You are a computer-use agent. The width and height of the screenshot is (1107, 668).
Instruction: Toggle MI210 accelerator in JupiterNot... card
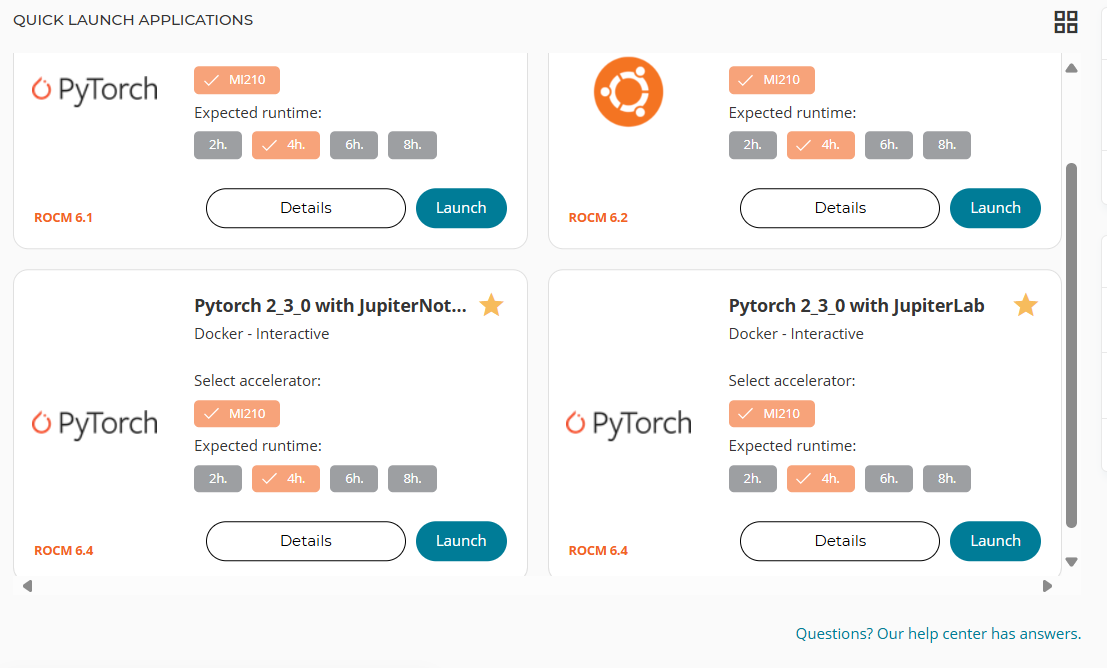pos(237,414)
